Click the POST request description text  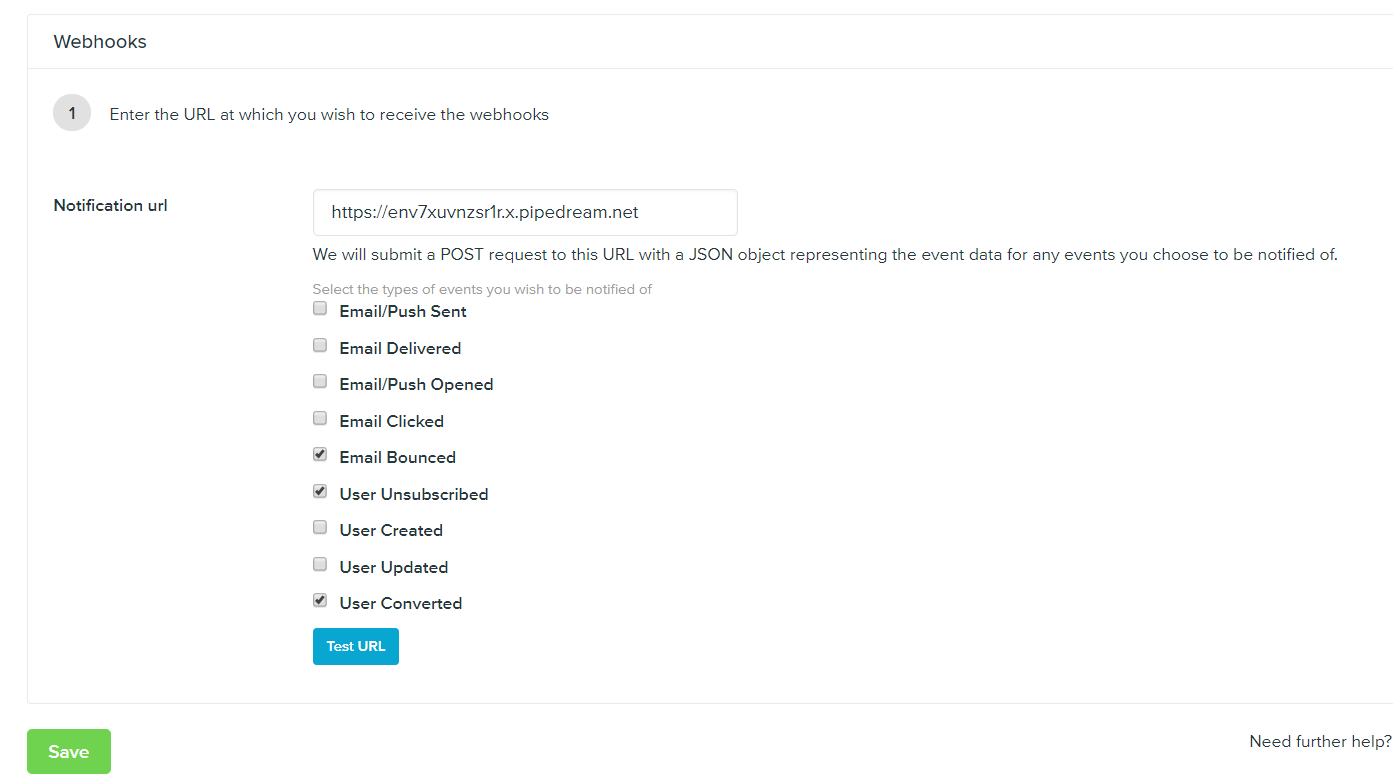click(x=825, y=255)
